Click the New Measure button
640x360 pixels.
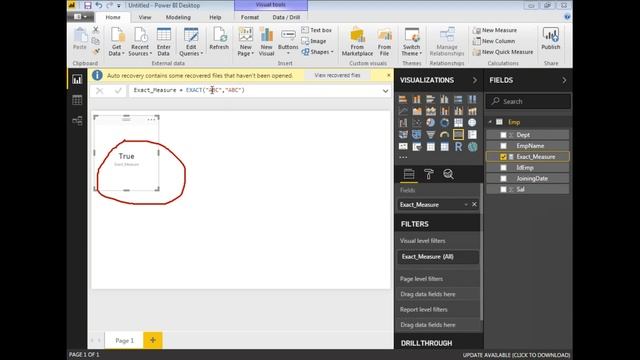495,30
